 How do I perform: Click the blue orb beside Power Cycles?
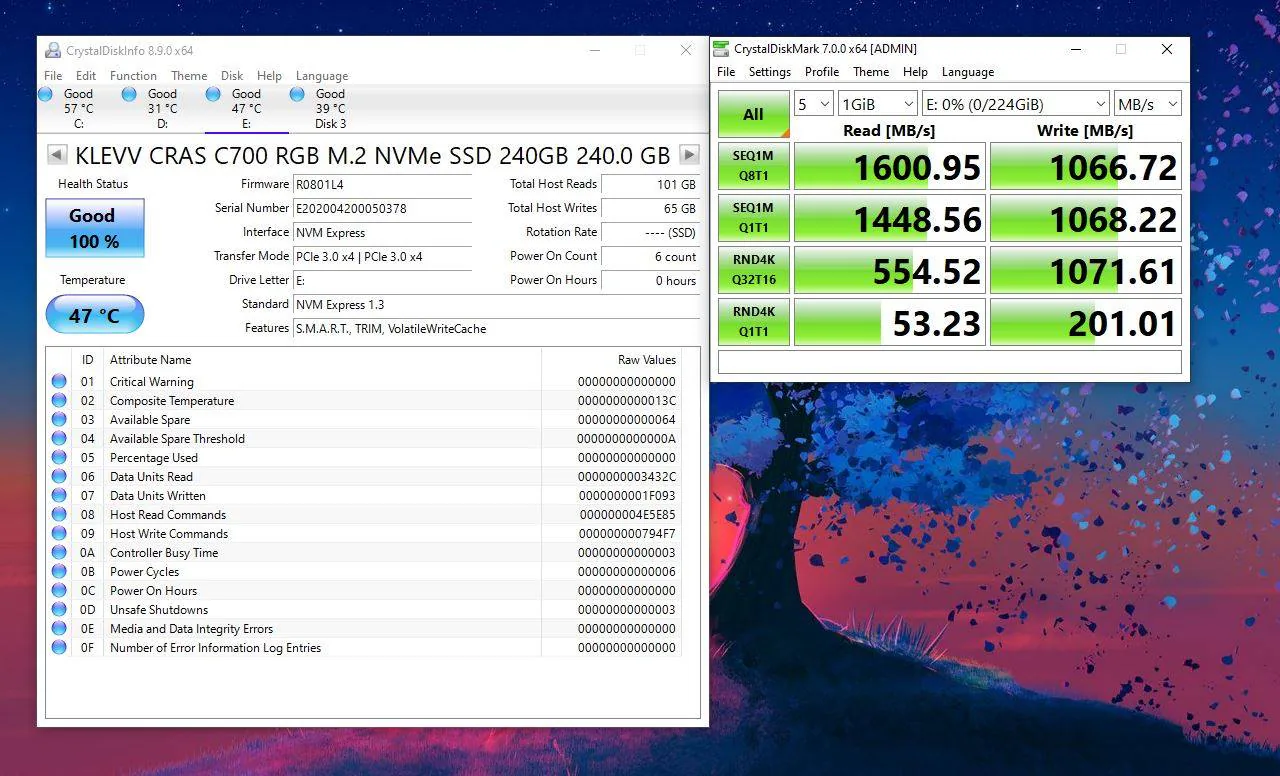coord(59,571)
